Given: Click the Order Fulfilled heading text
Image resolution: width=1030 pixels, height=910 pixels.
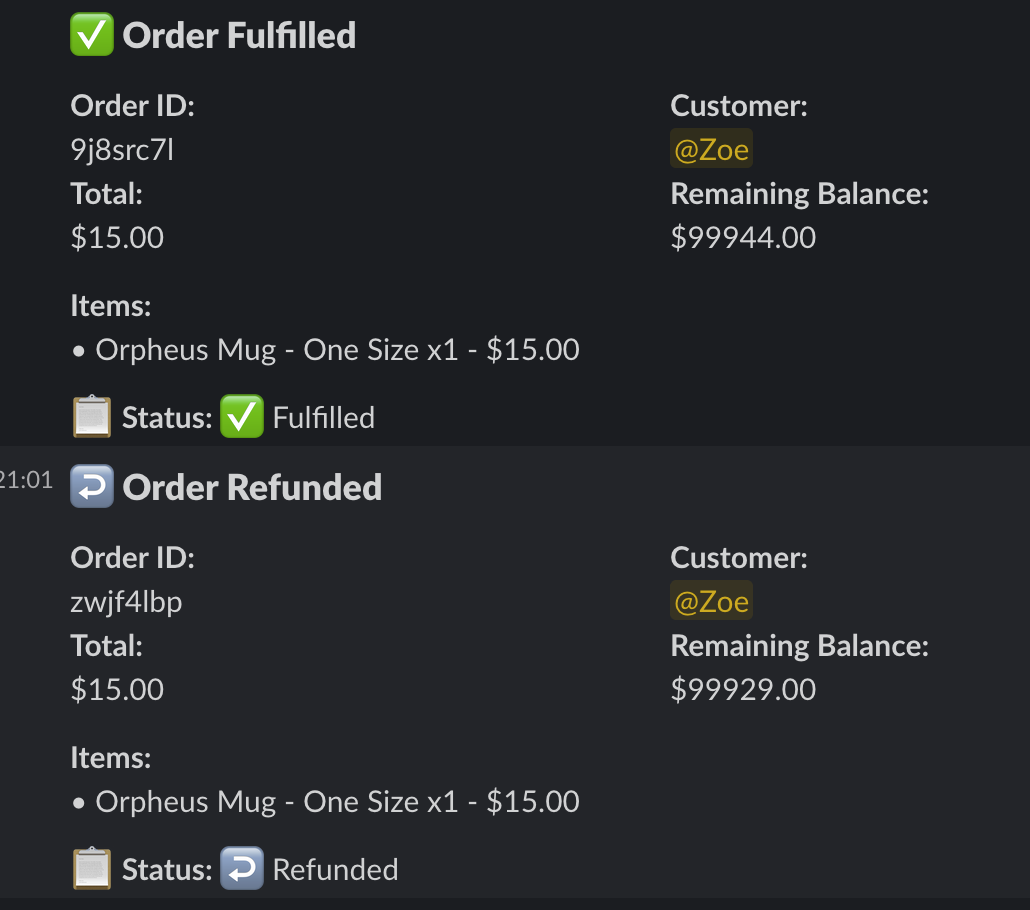Looking at the screenshot, I should (x=239, y=35).
